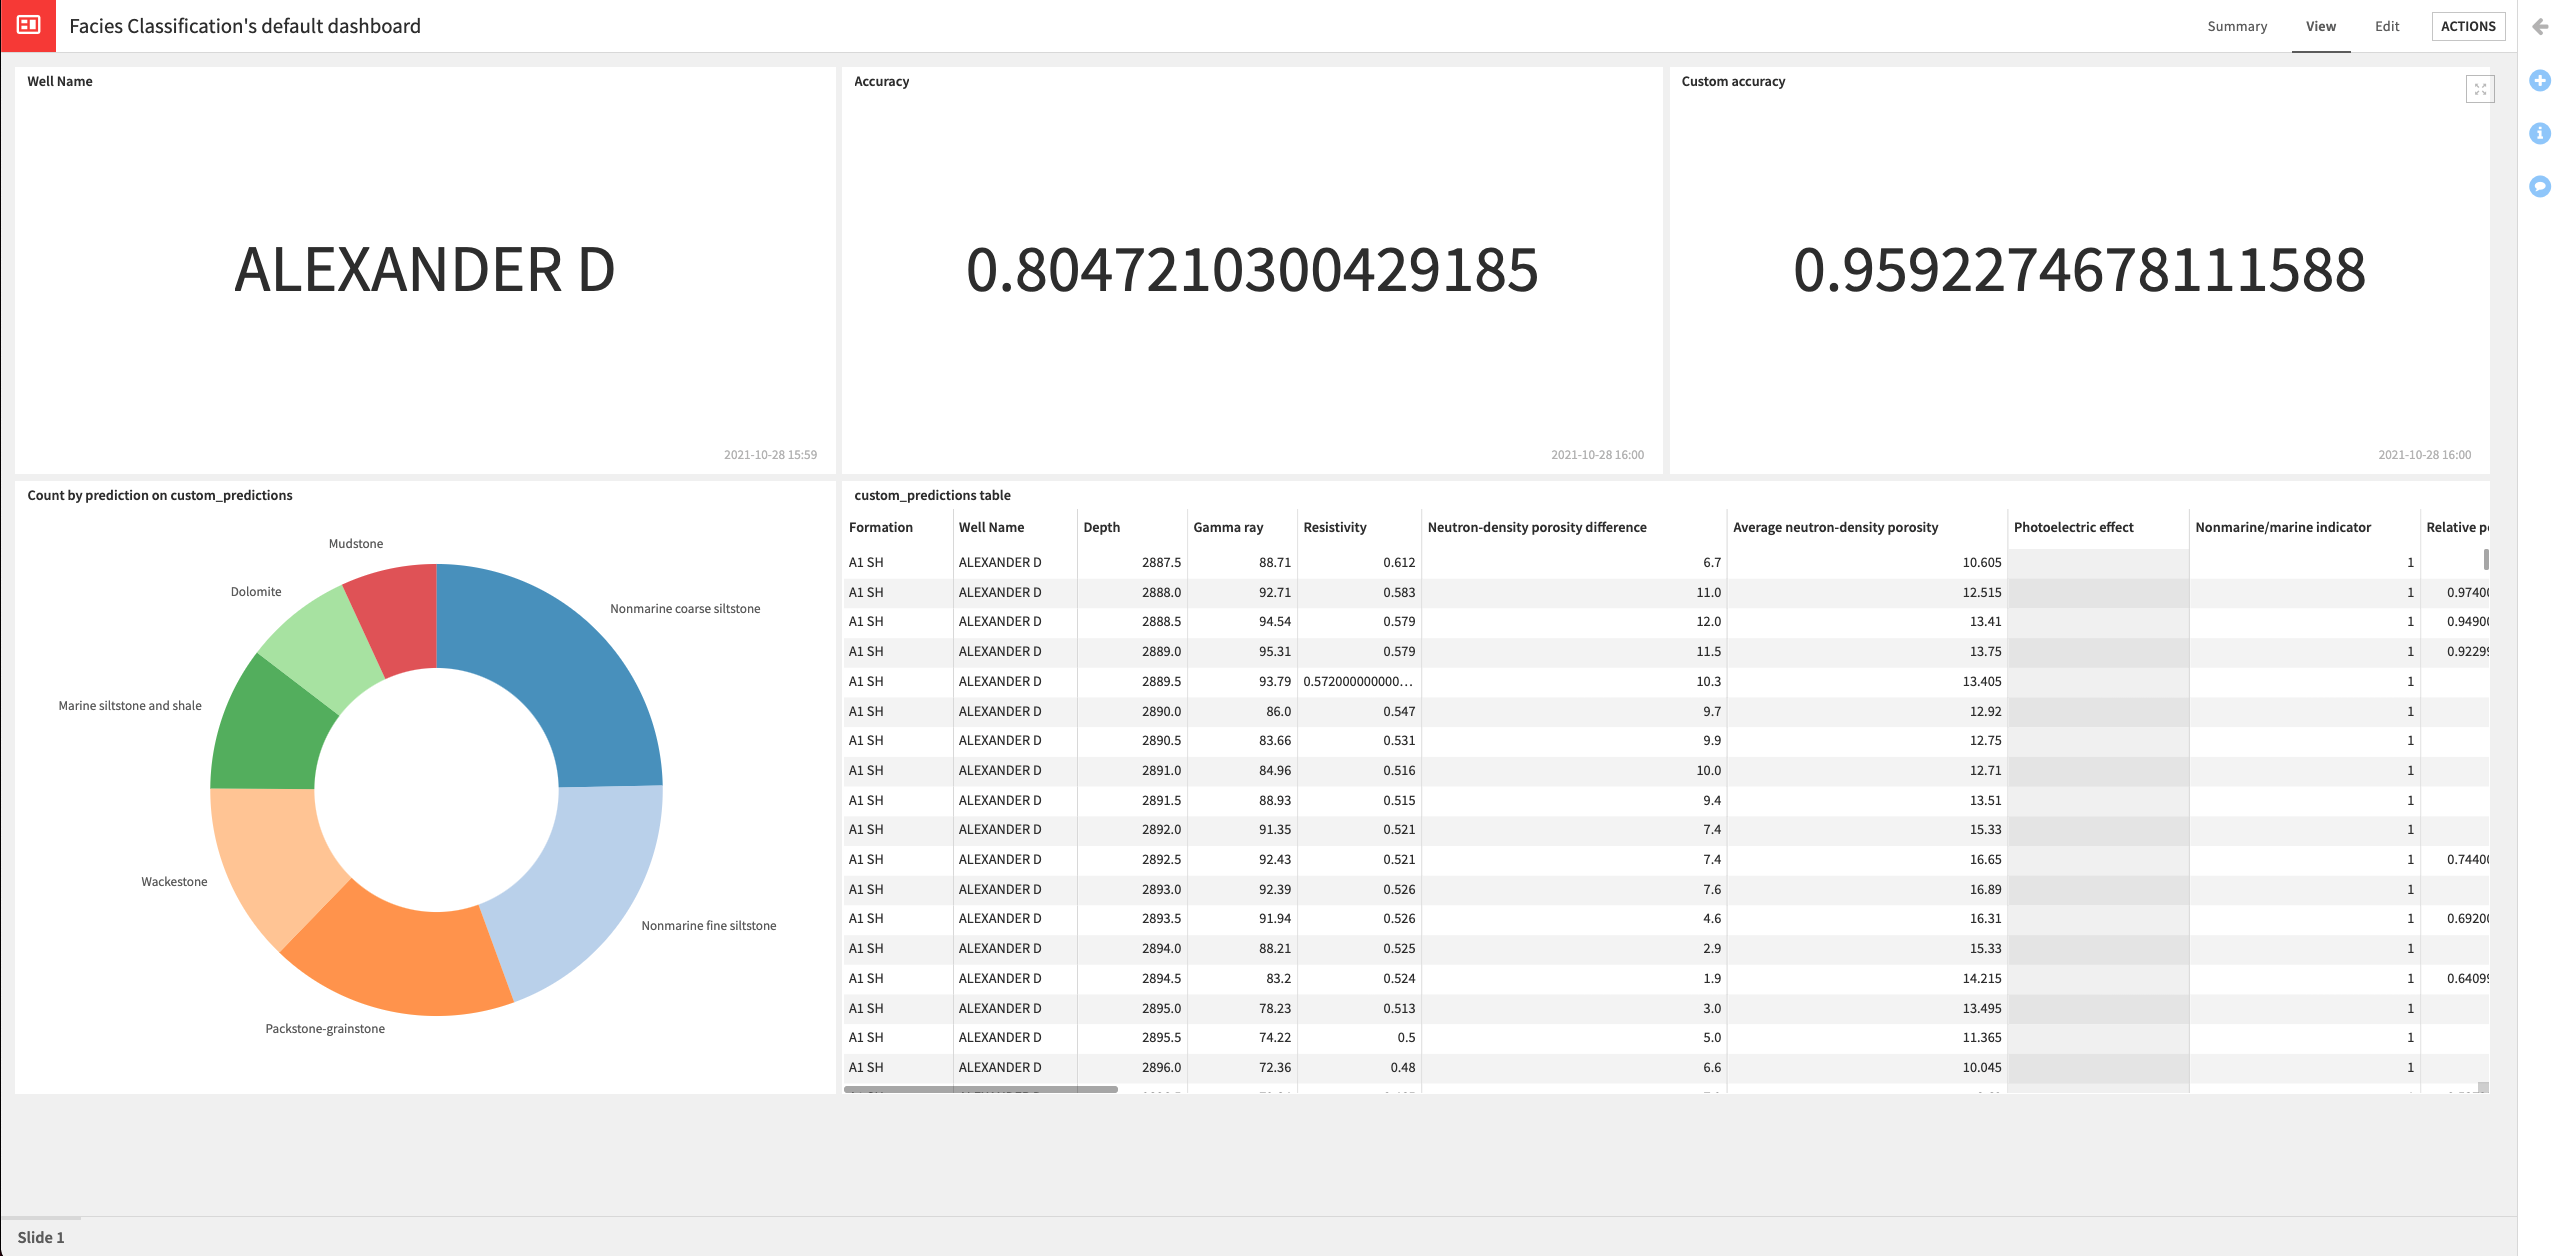Switch to the Summary tab
The height and width of the screenshot is (1256, 2559).
click(2237, 26)
